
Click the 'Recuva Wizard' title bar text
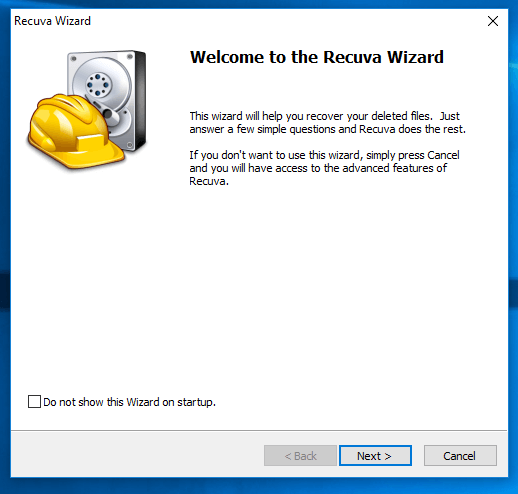pyautogui.click(x=52, y=21)
